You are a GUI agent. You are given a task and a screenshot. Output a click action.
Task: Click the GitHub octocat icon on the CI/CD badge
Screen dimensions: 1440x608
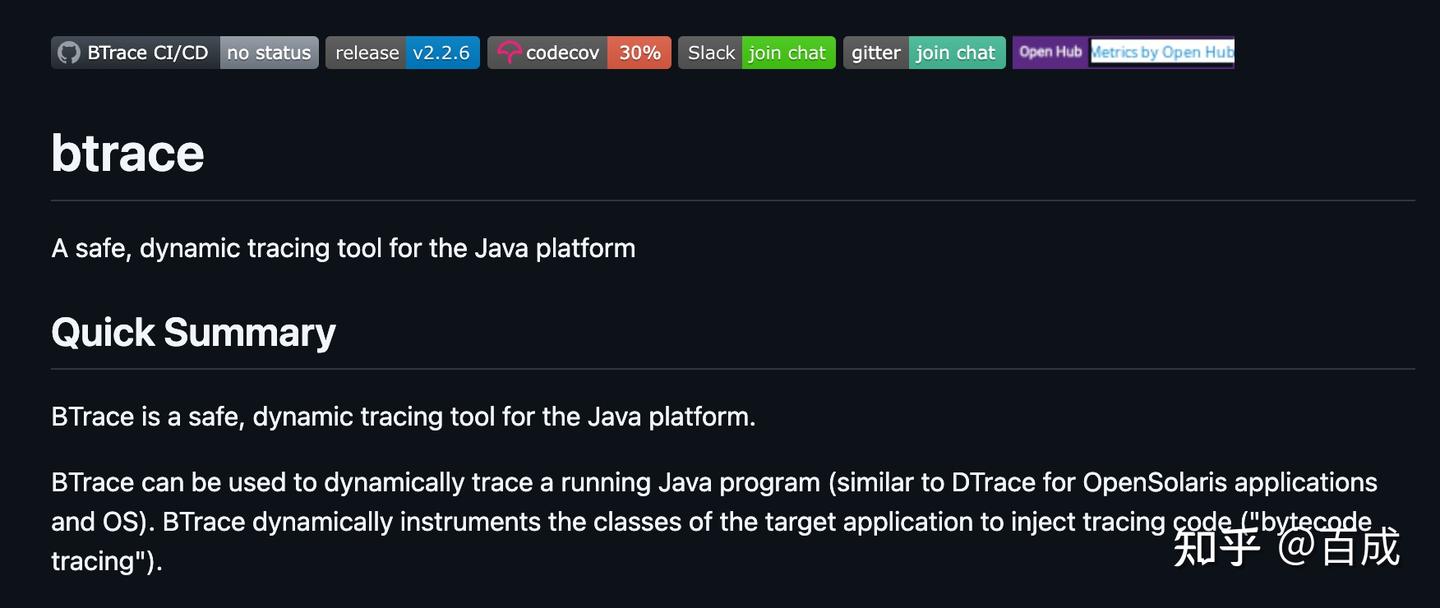68,52
